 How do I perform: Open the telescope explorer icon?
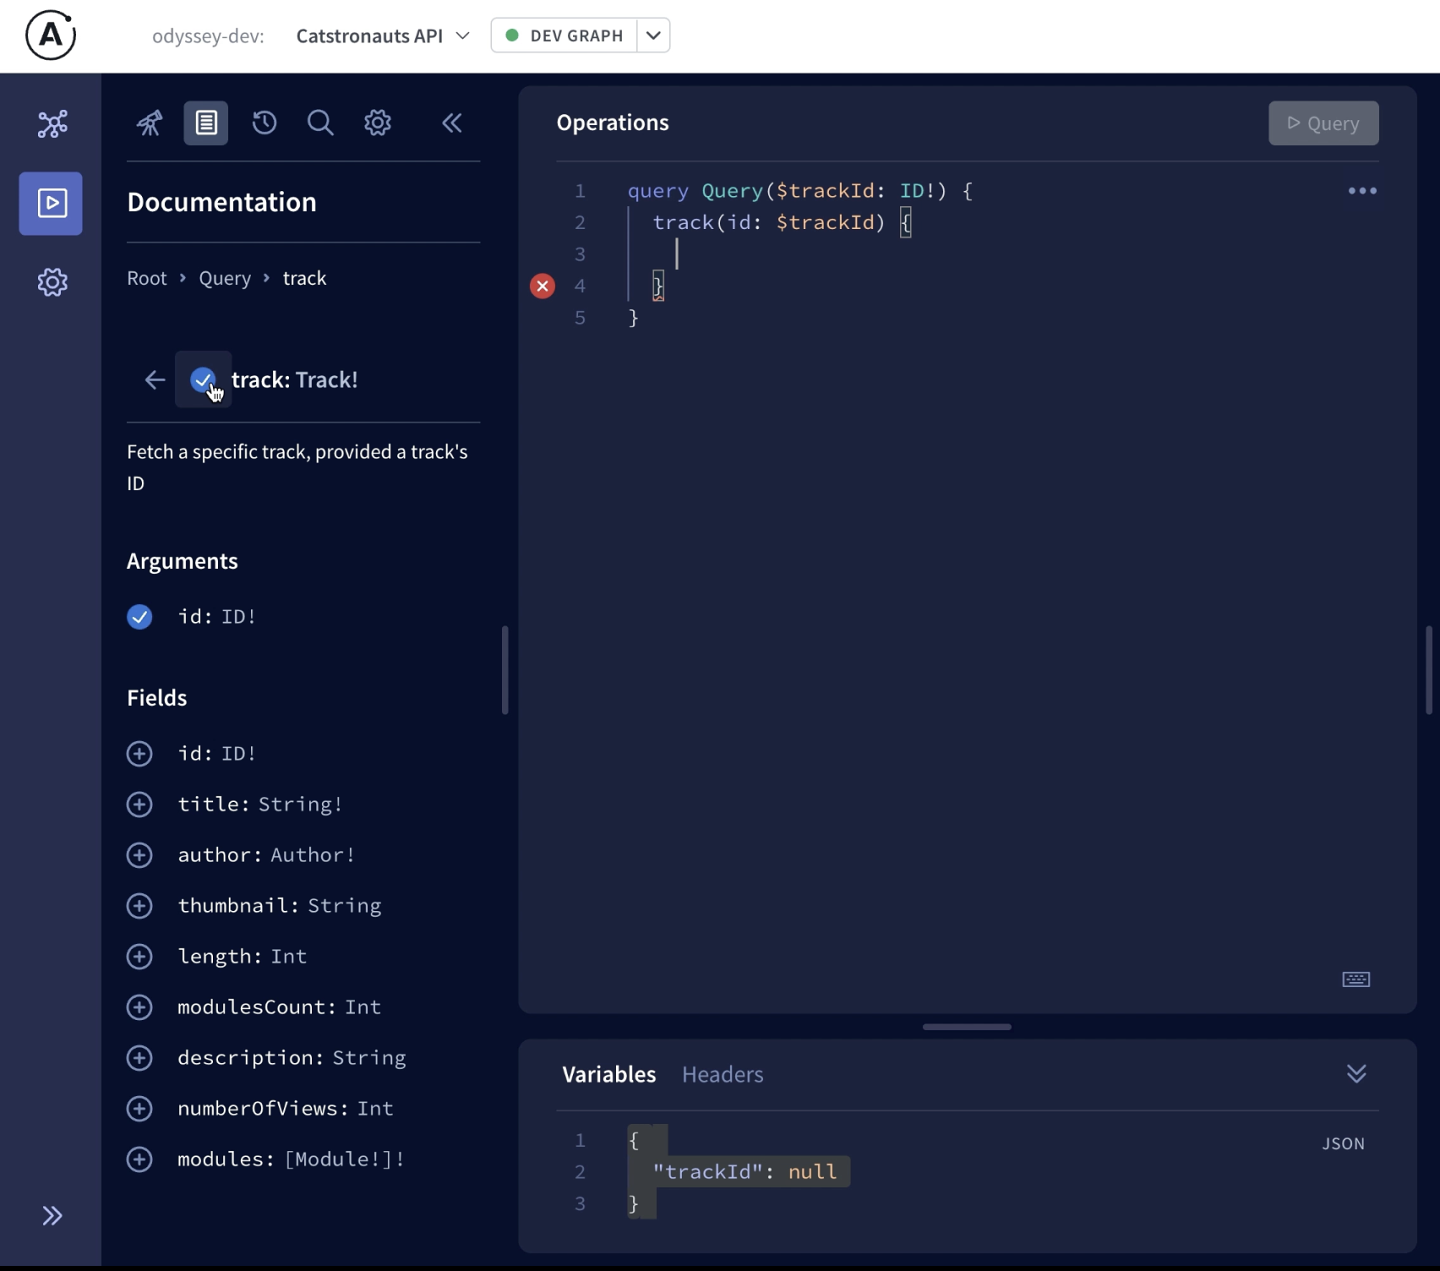click(x=149, y=123)
